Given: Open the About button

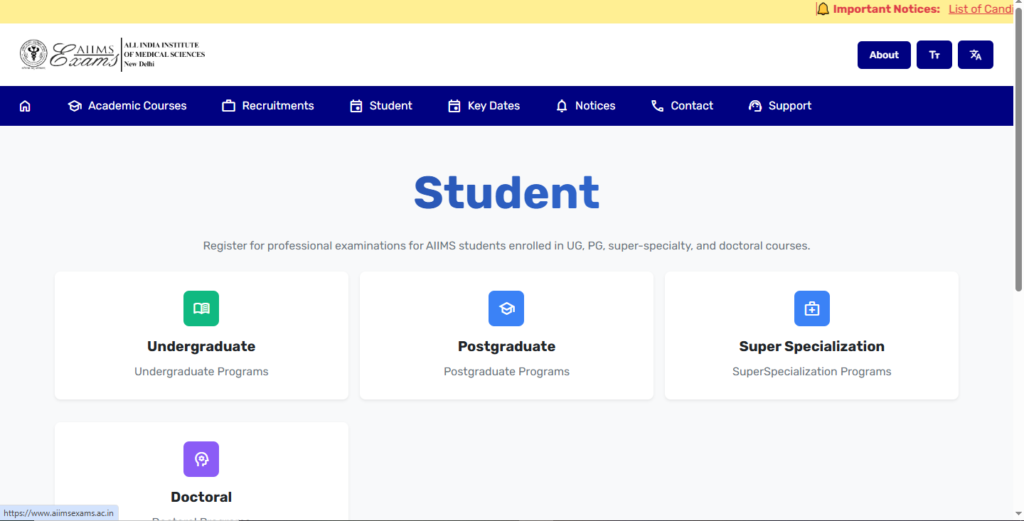Looking at the screenshot, I should (x=884, y=55).
